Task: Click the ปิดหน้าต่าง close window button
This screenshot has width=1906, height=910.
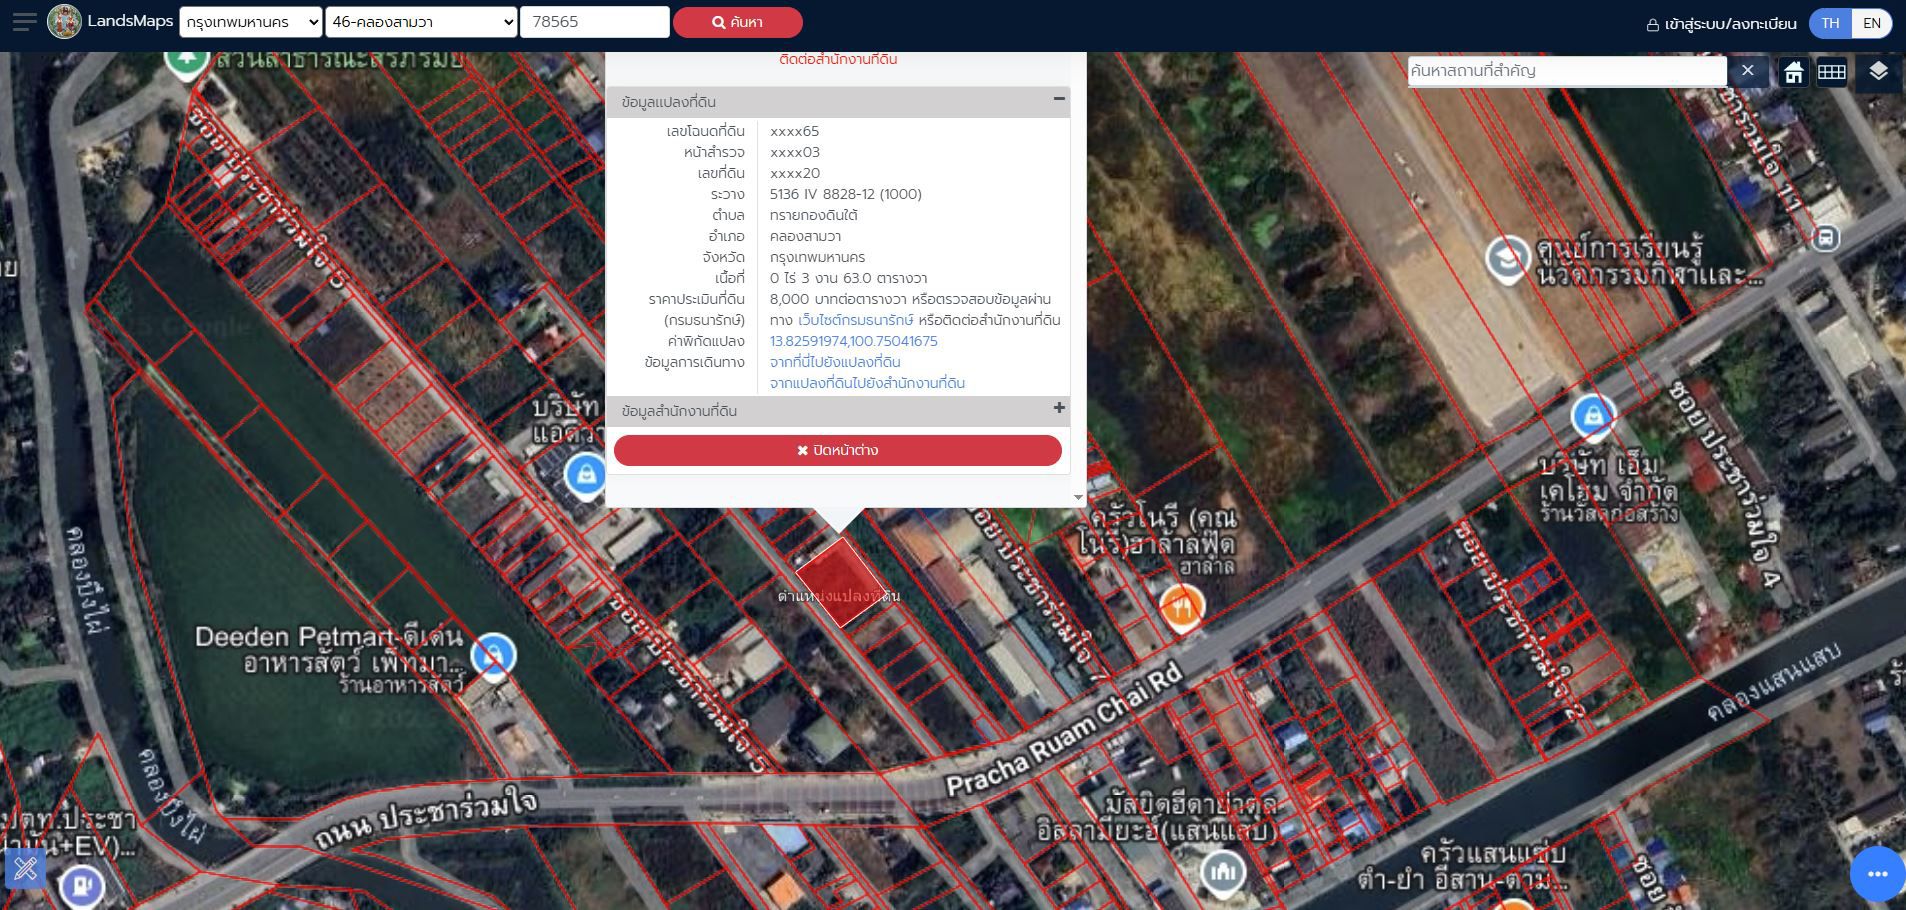Action: [x=838, y=450]
